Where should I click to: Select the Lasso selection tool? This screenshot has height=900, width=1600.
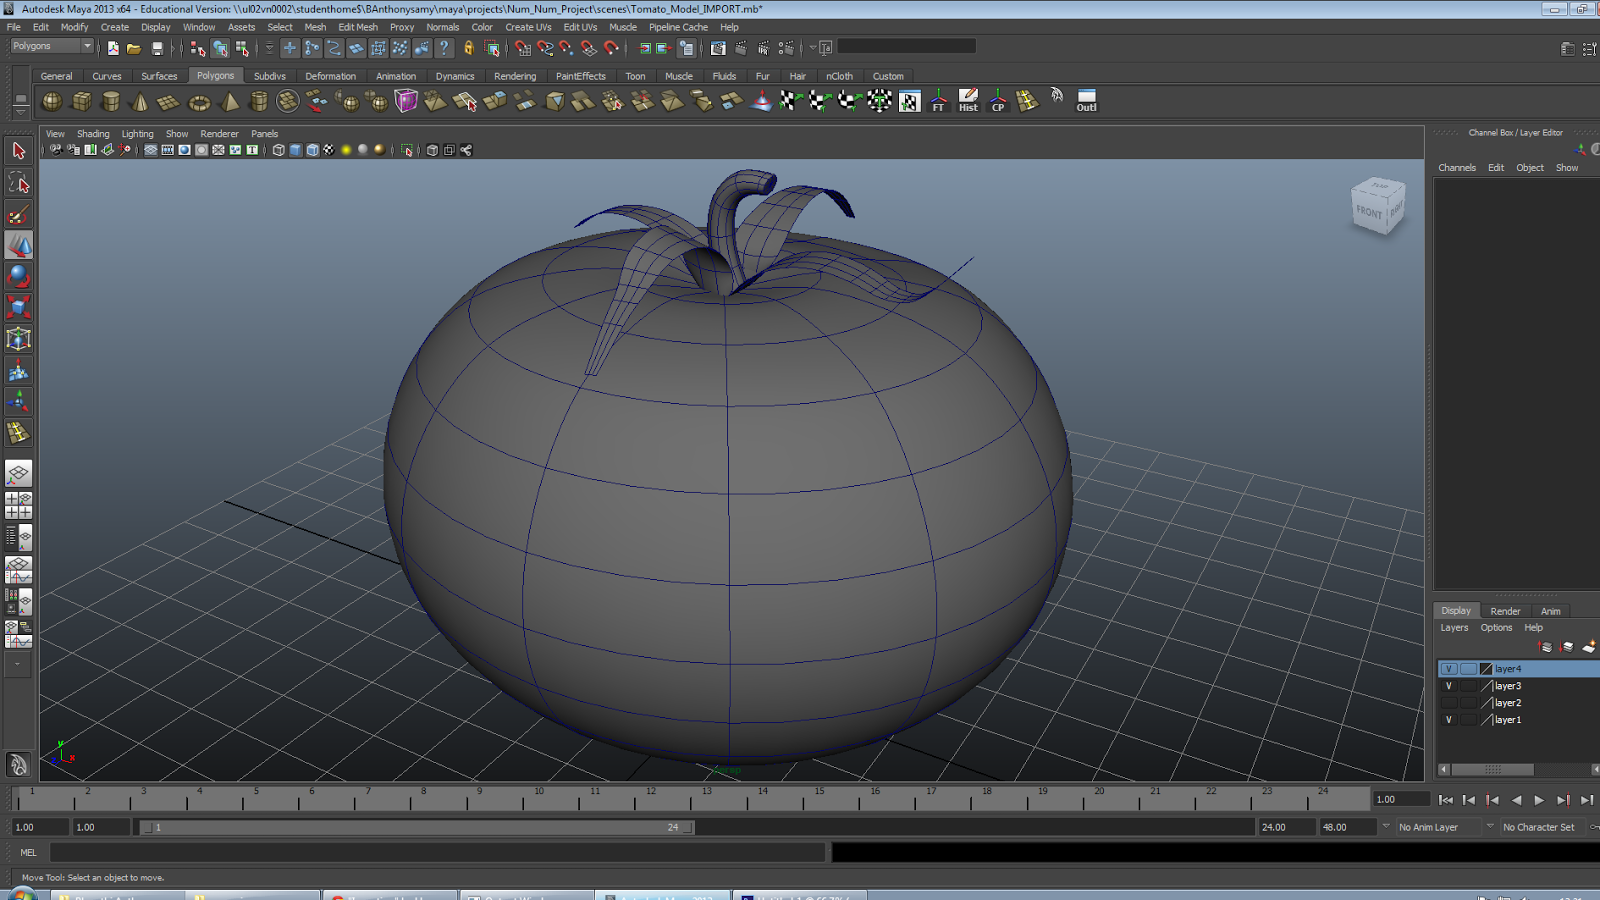pos(18,182)
